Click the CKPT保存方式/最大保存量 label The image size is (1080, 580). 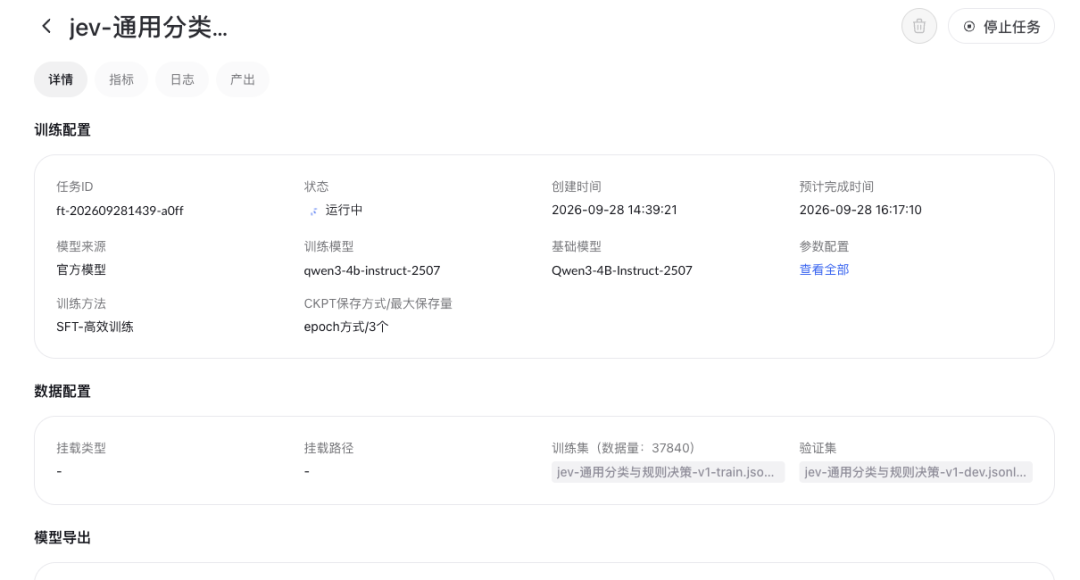pyautogui.click(x=378, y=304)
